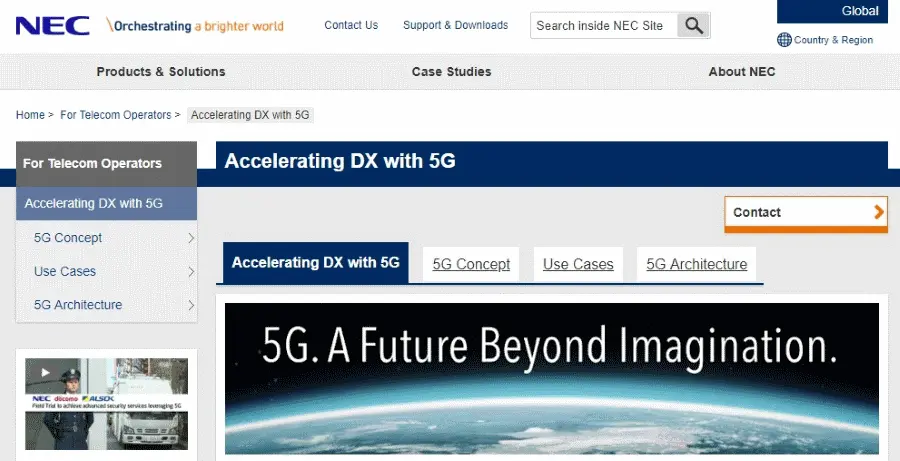Go to Home breadcrumb link
The width and height of the screenshot is (900, 461).
(30, 115)
